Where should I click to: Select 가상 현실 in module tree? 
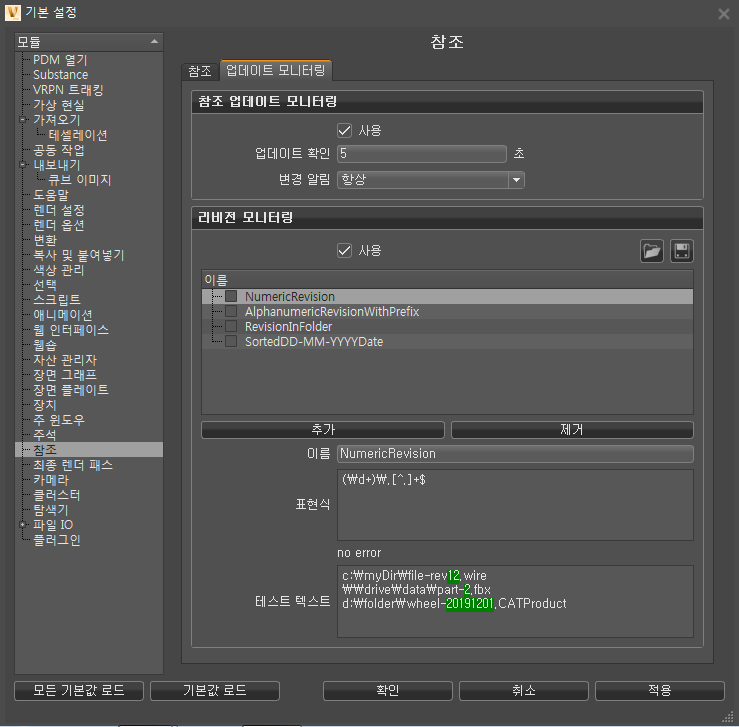pos(58,105)
